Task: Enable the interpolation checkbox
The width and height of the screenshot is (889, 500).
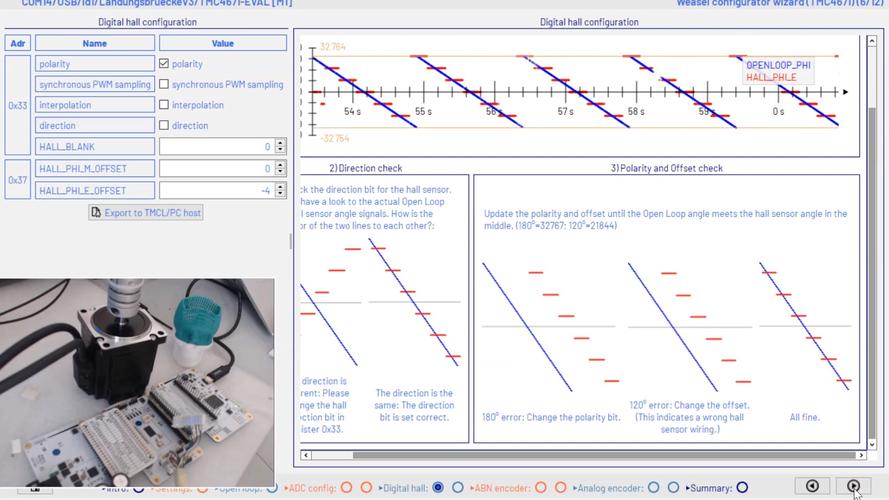Action: pos(164,104)
